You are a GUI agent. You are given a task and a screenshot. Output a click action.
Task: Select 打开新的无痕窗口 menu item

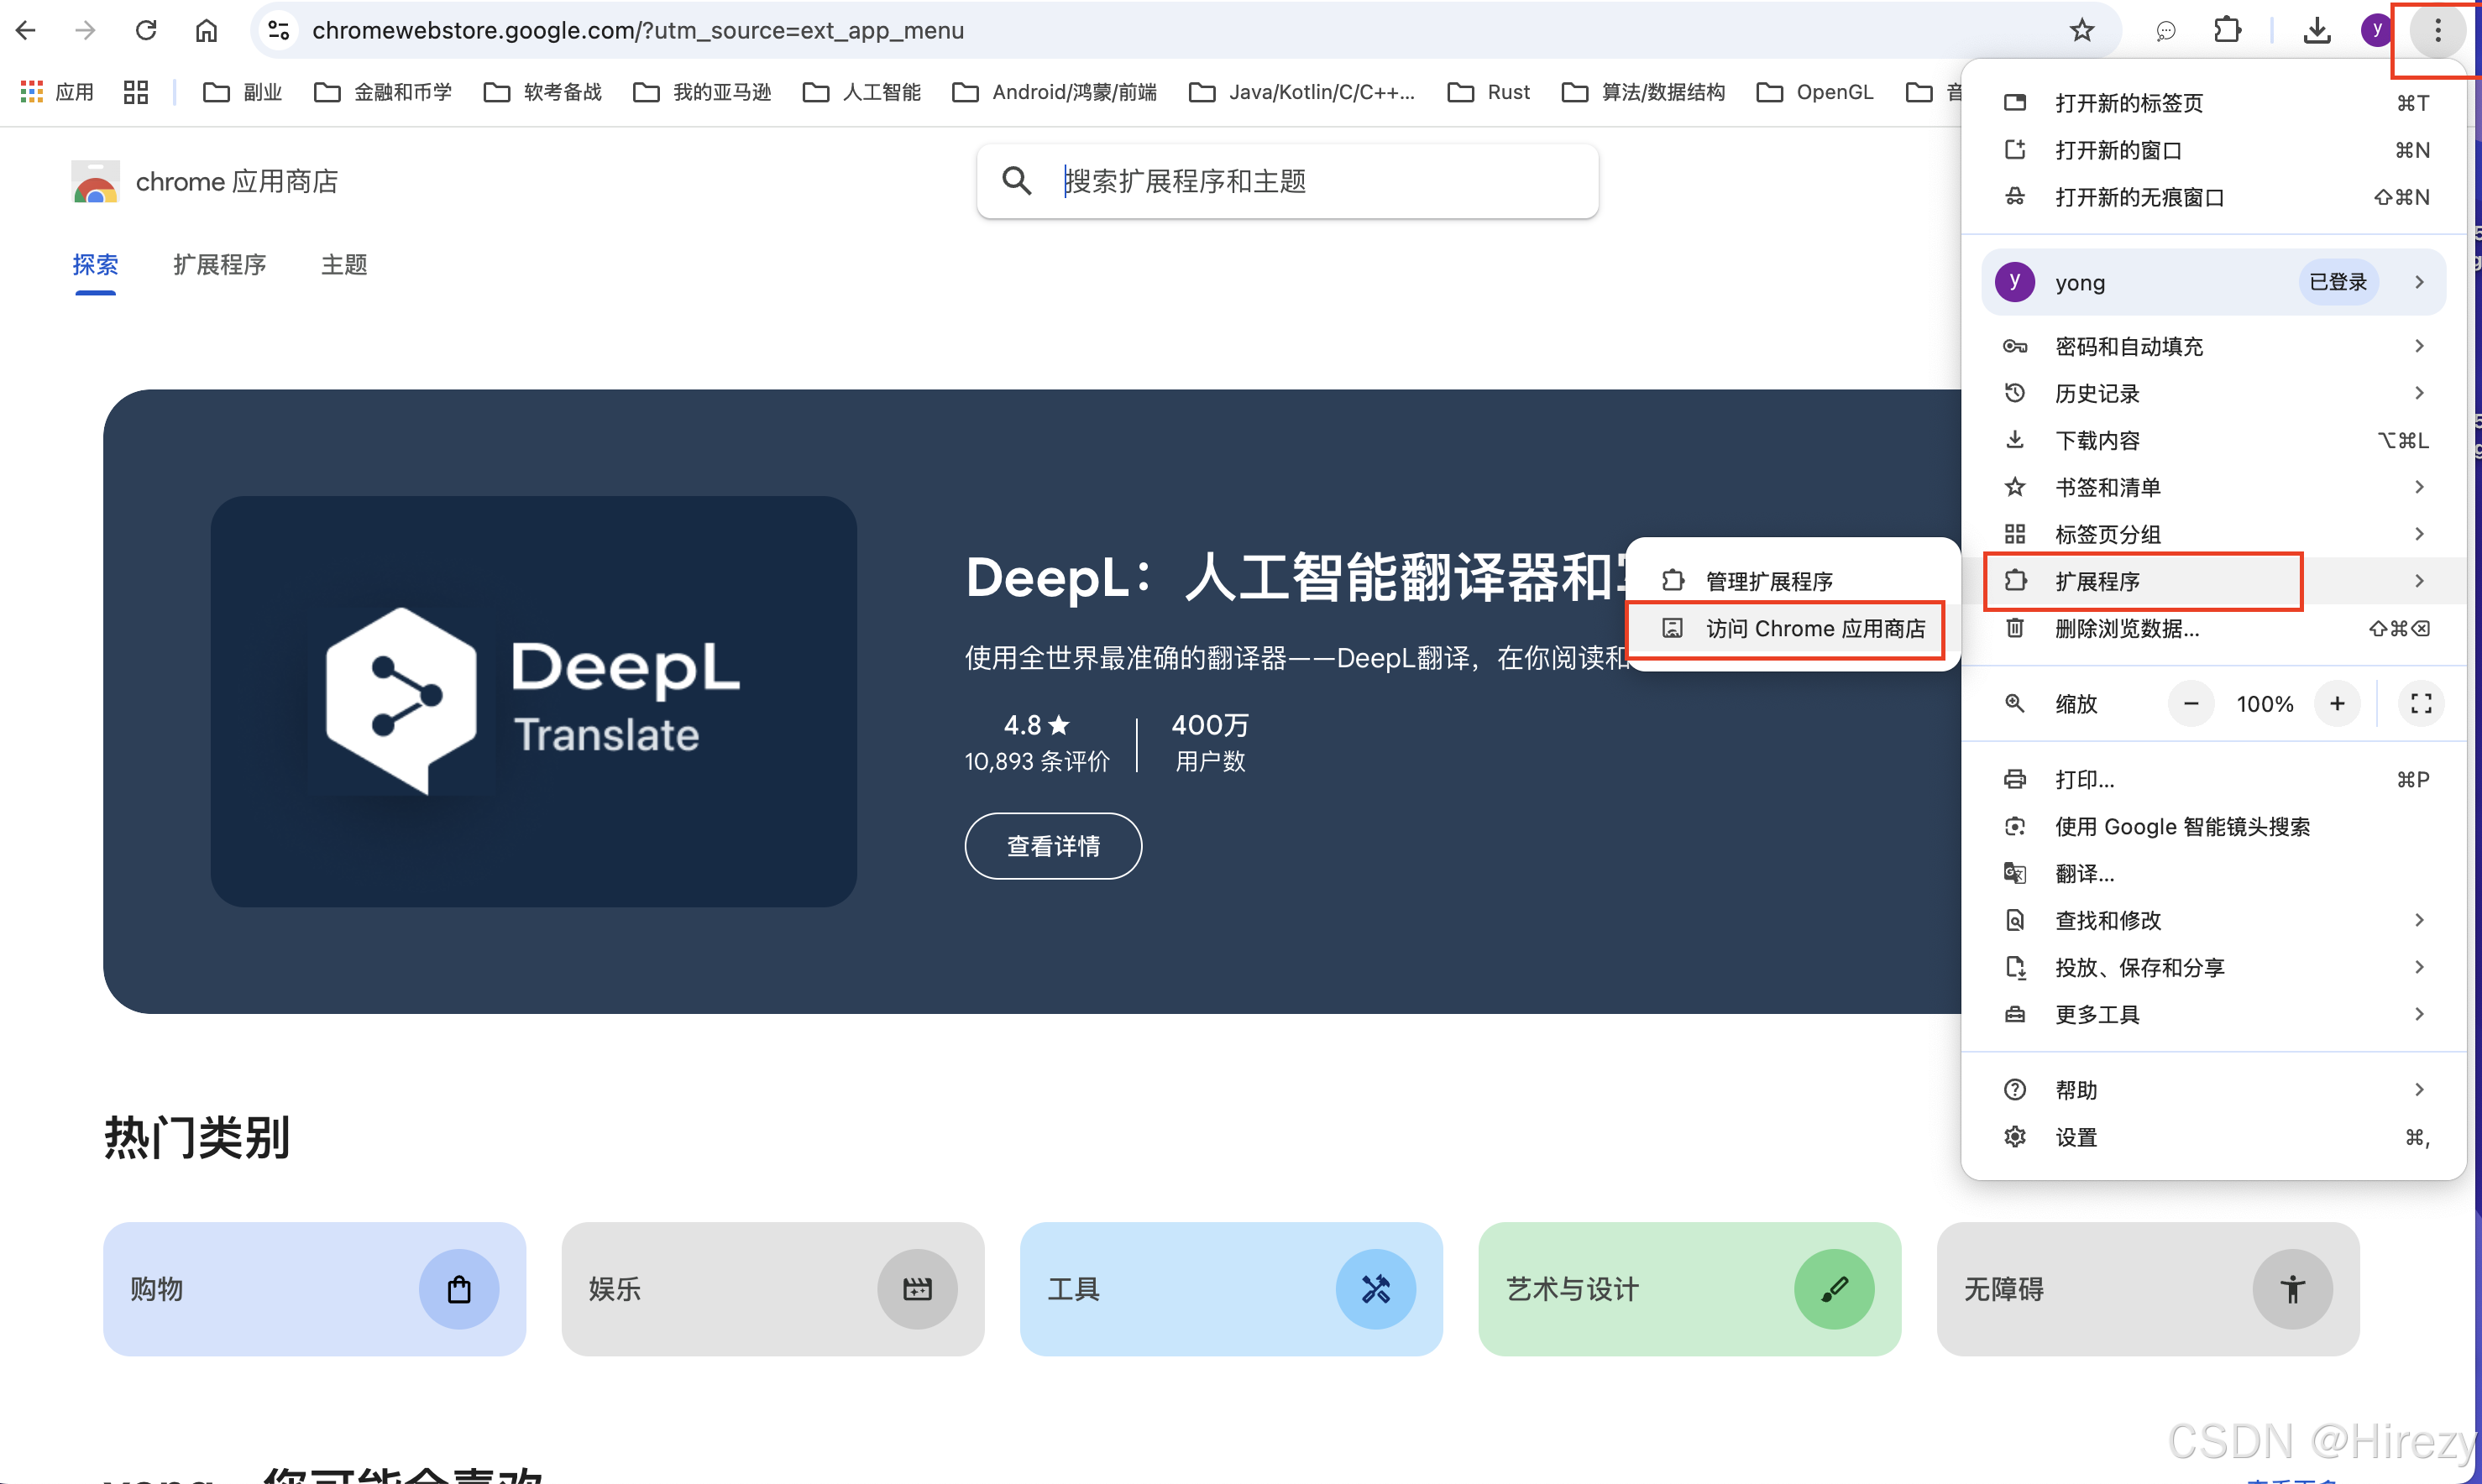[x=2213, y=197]
